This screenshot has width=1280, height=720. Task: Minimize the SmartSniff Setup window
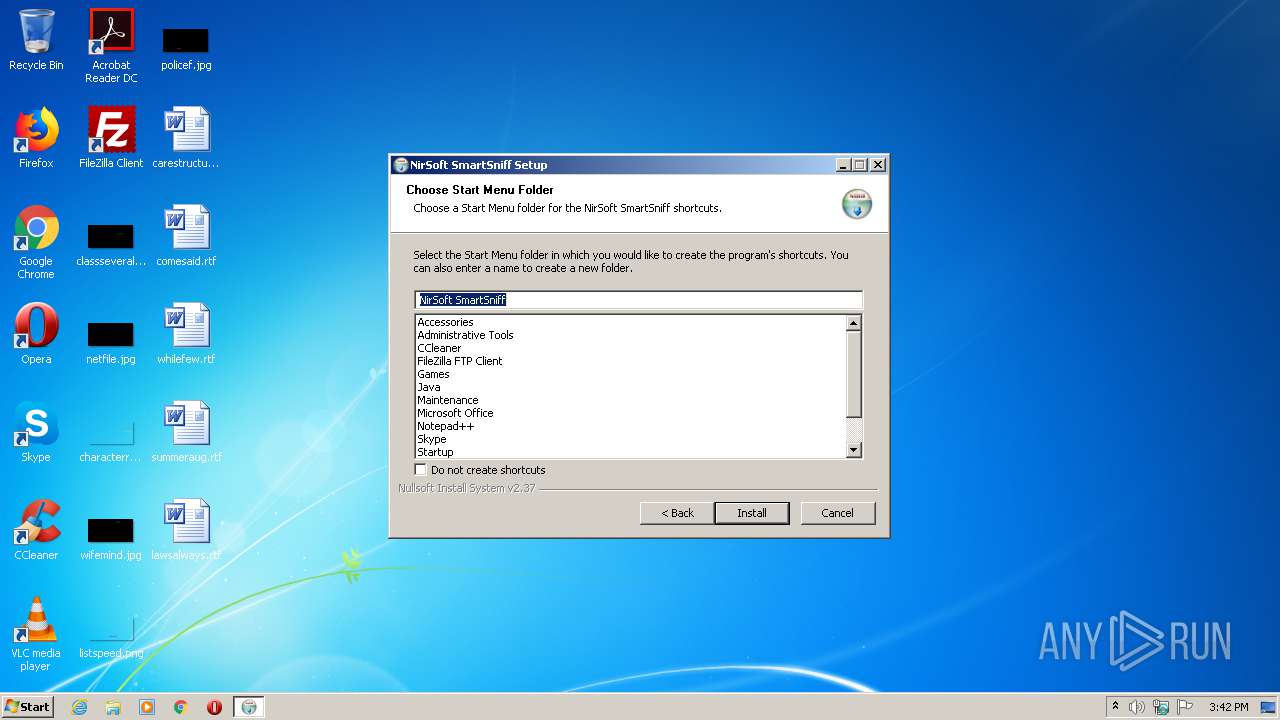(x=843, y=165)
